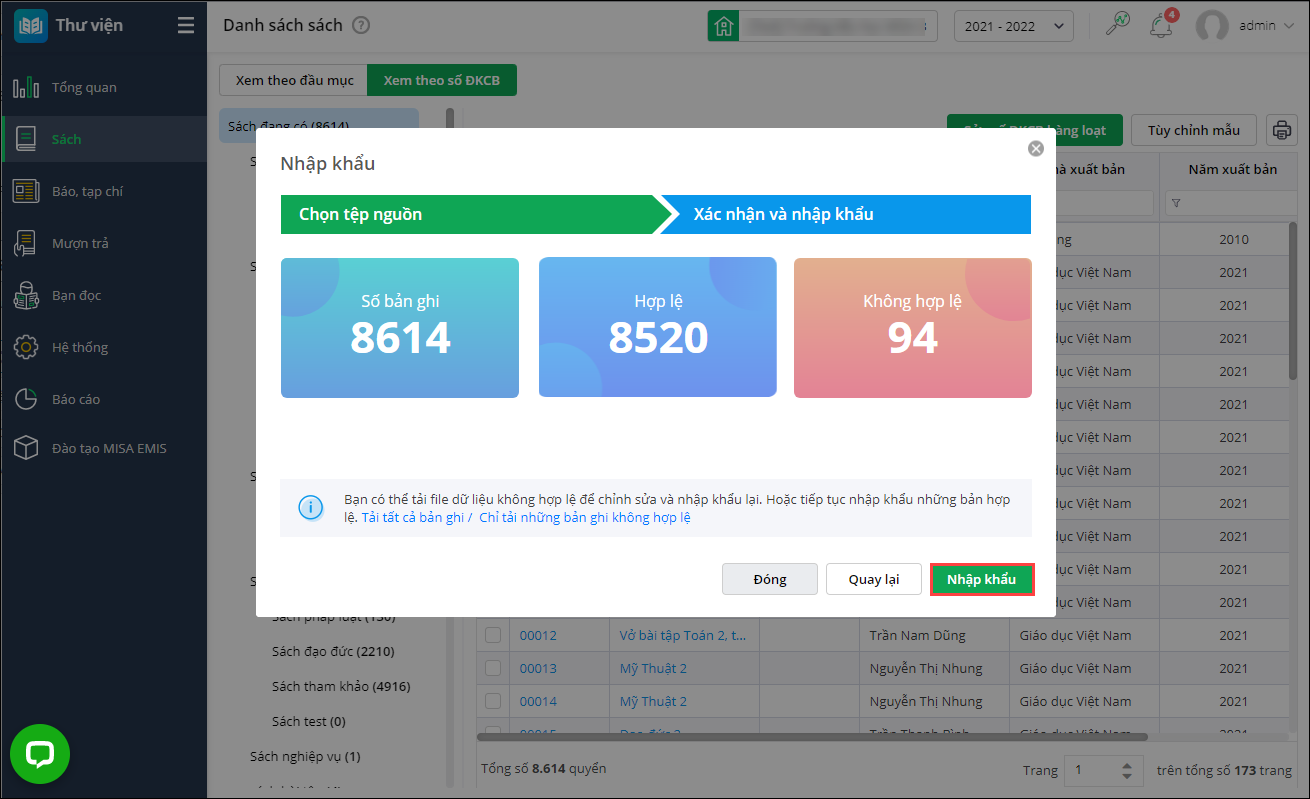
Task: Confirm import with Nhập khẩu button
Action: 981,580
